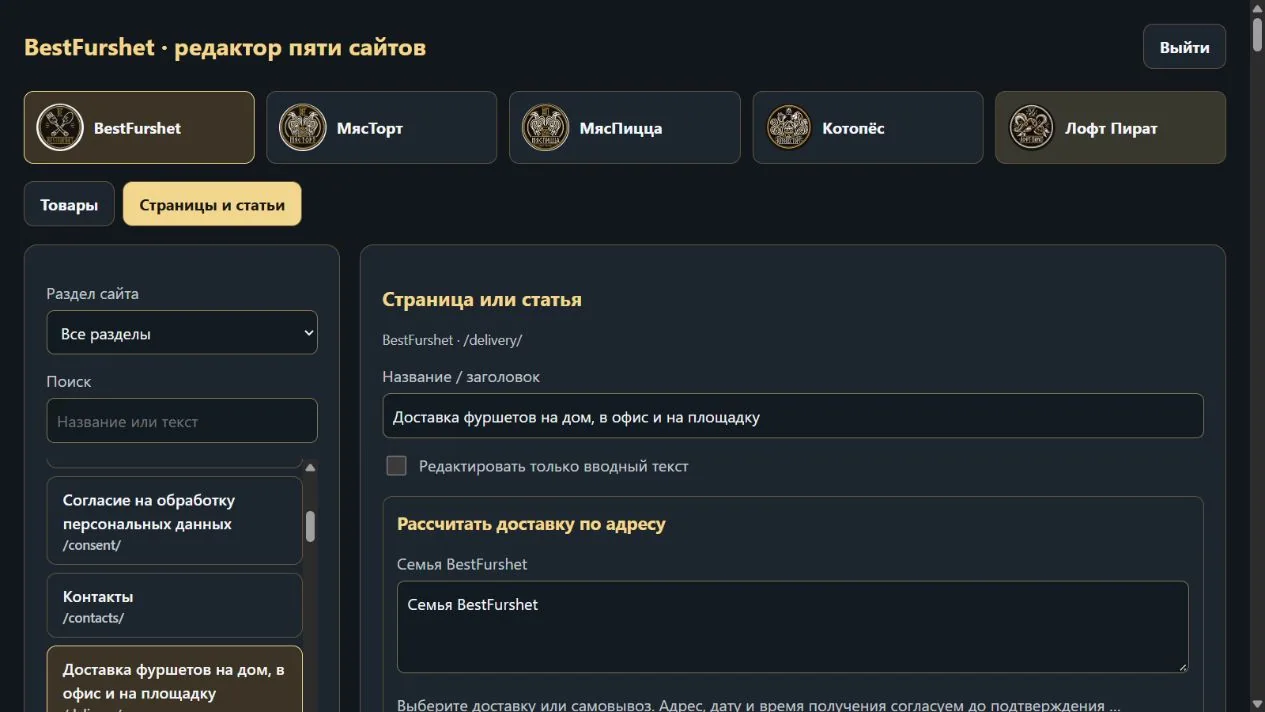Click the page list scrollbar thumb
Viewport: 1265px width, 712px height.
310,526
